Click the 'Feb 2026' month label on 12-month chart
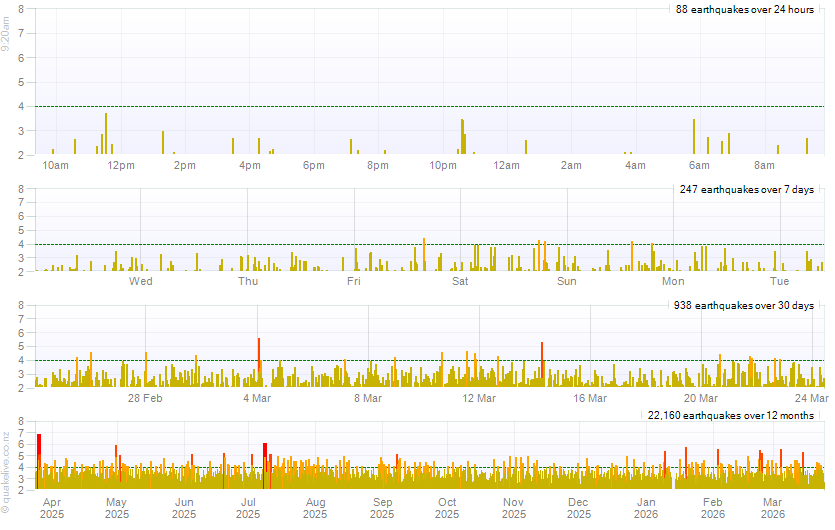This screenshot has height=530, width=835. click(x=712, y=508)
